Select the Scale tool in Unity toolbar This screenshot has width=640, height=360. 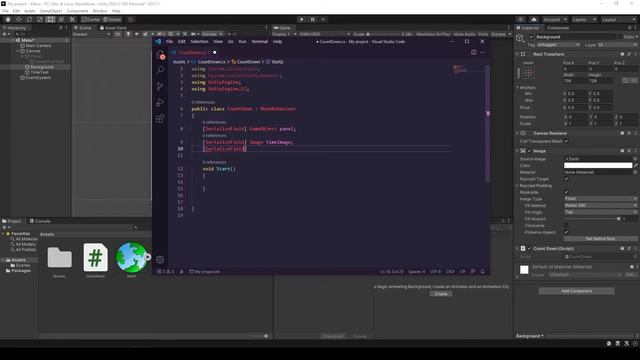click(x=40, y=19)
